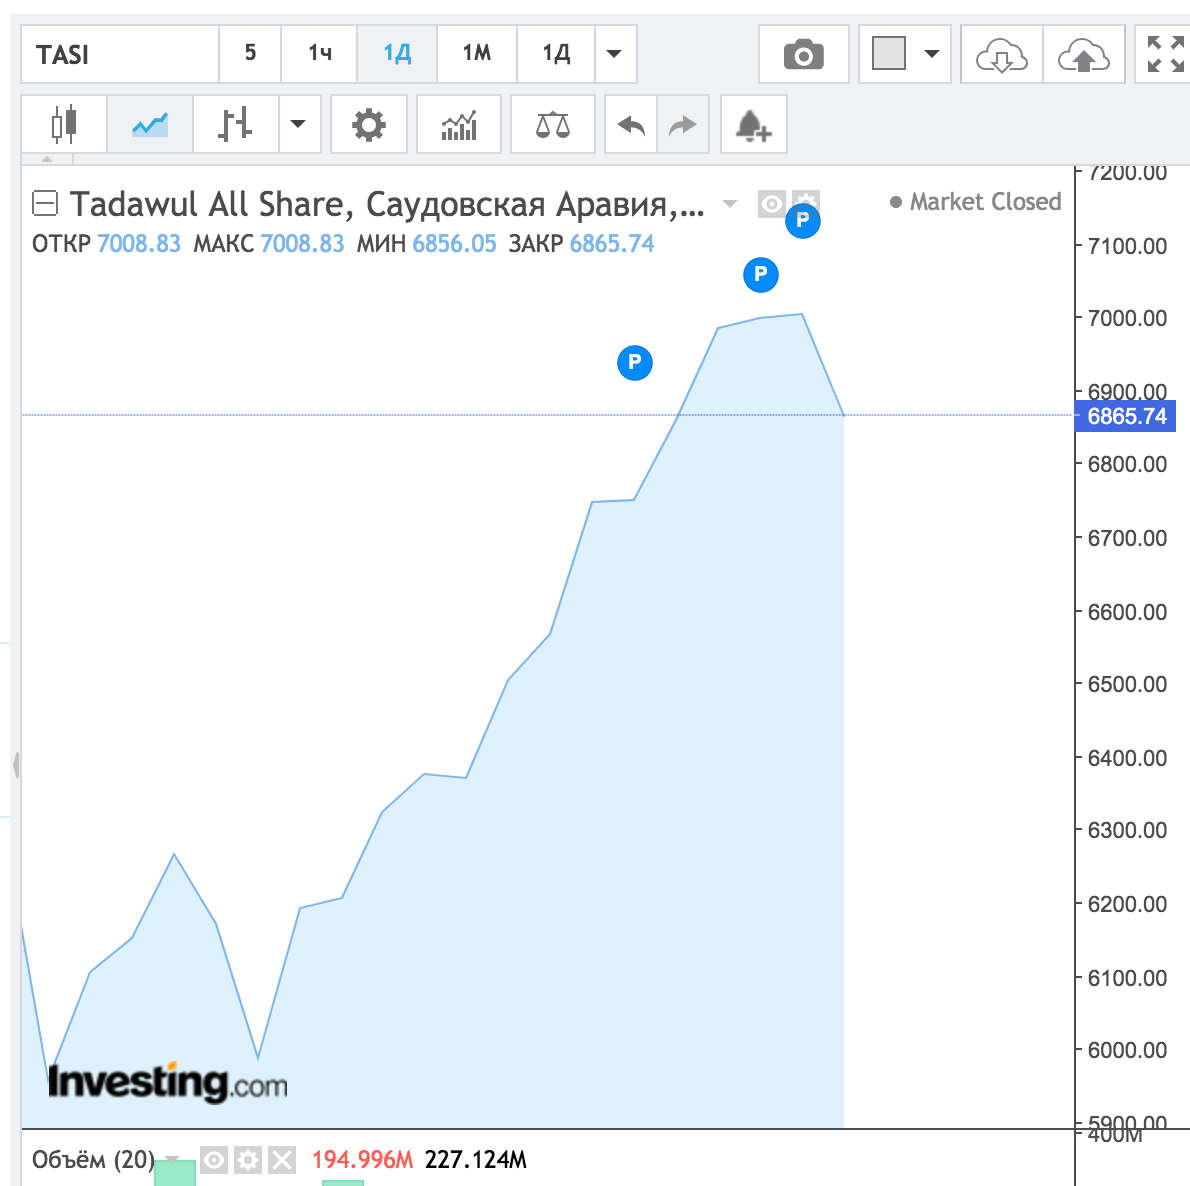The height and width of the screenshot is (1186, 1190).
Task: Toggle fullscreen mode
Action: [1164, 55]
